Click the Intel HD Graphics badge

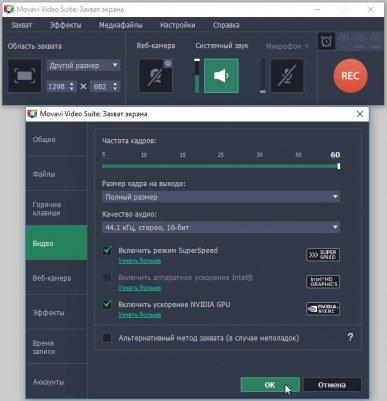[323, 282]
